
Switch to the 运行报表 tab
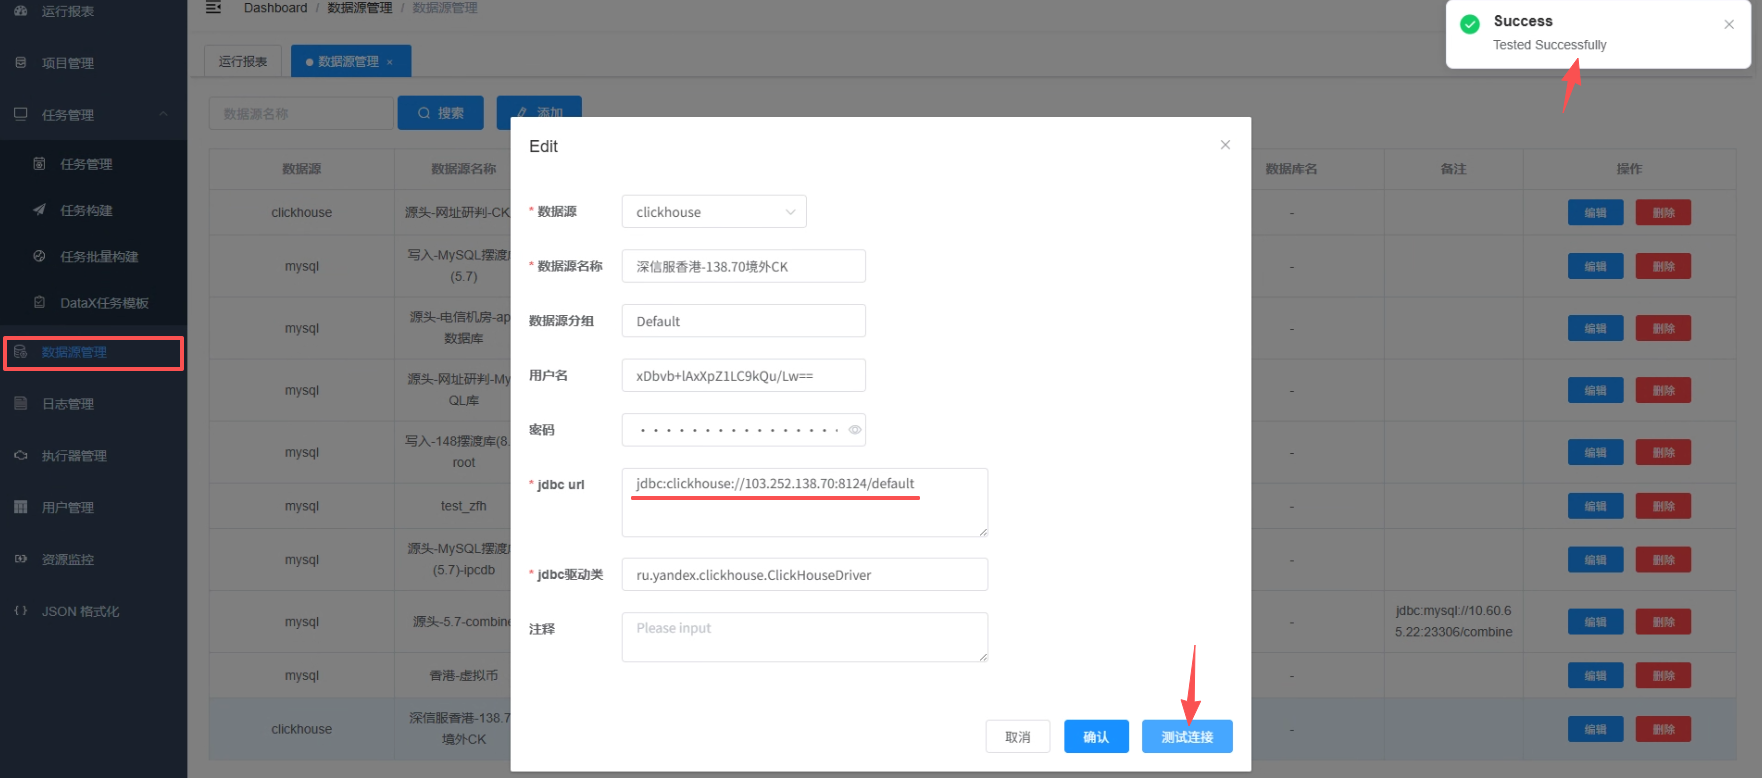(x=243, y=62)
